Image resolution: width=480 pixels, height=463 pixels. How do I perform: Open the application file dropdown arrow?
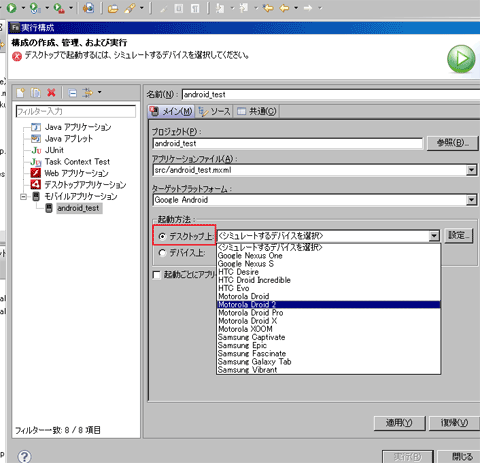click(471, 170)
